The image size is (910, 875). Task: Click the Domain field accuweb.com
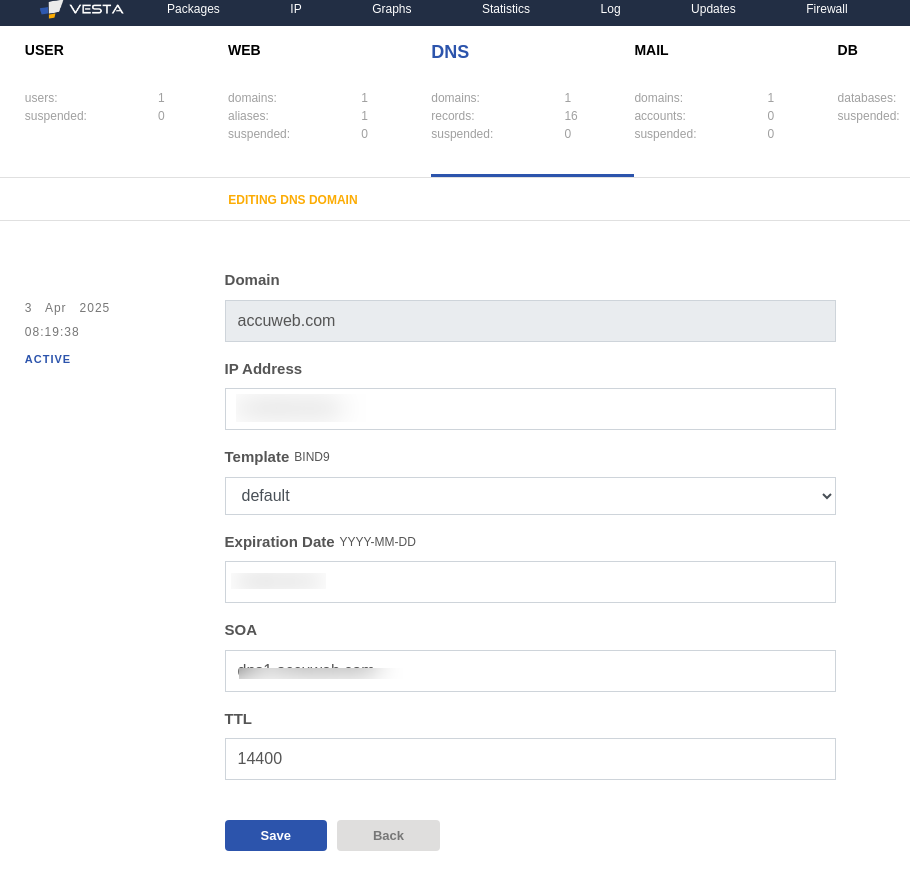coord(530,321)
